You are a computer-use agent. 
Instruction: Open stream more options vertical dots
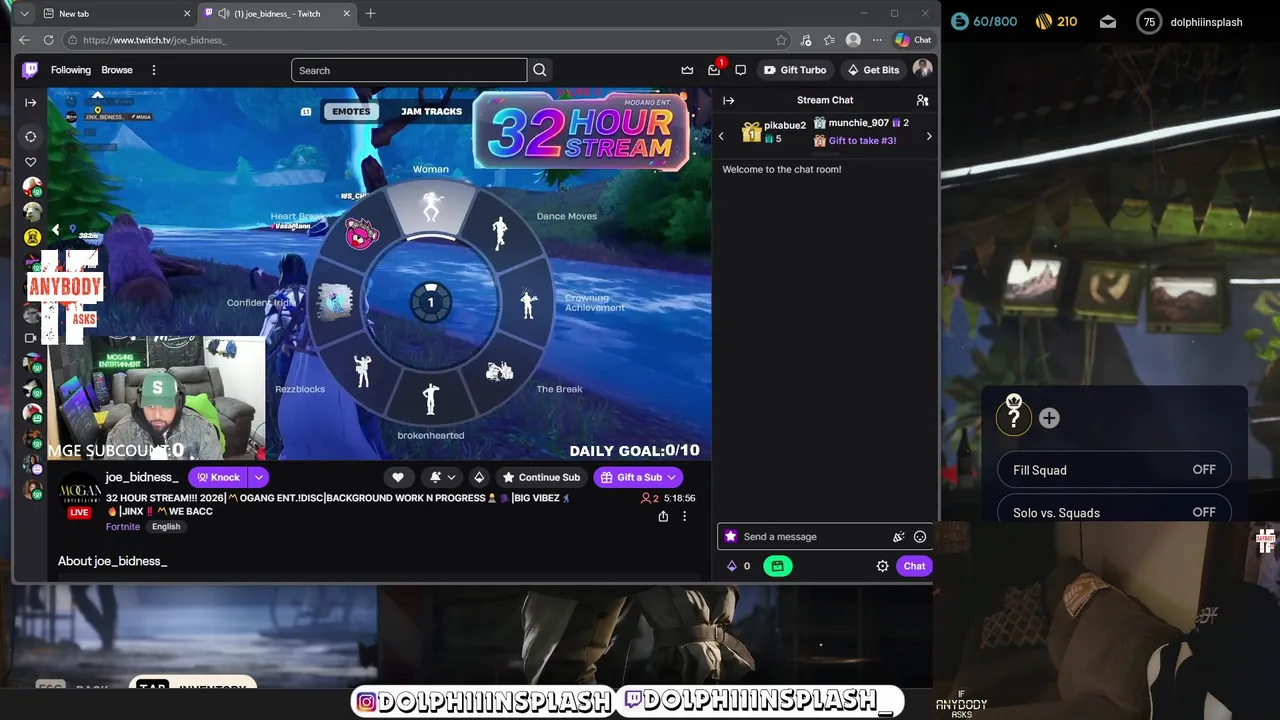click(x=684, y=516)
